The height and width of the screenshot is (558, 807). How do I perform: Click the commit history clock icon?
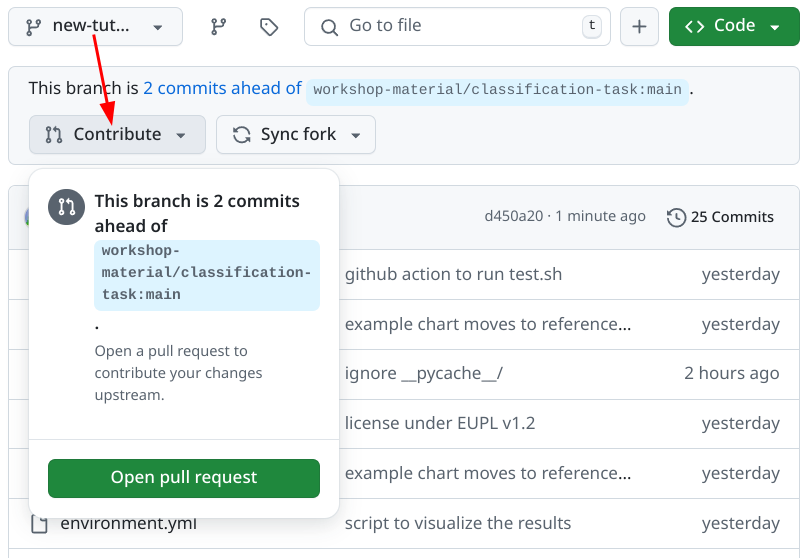tap(676, 217)
